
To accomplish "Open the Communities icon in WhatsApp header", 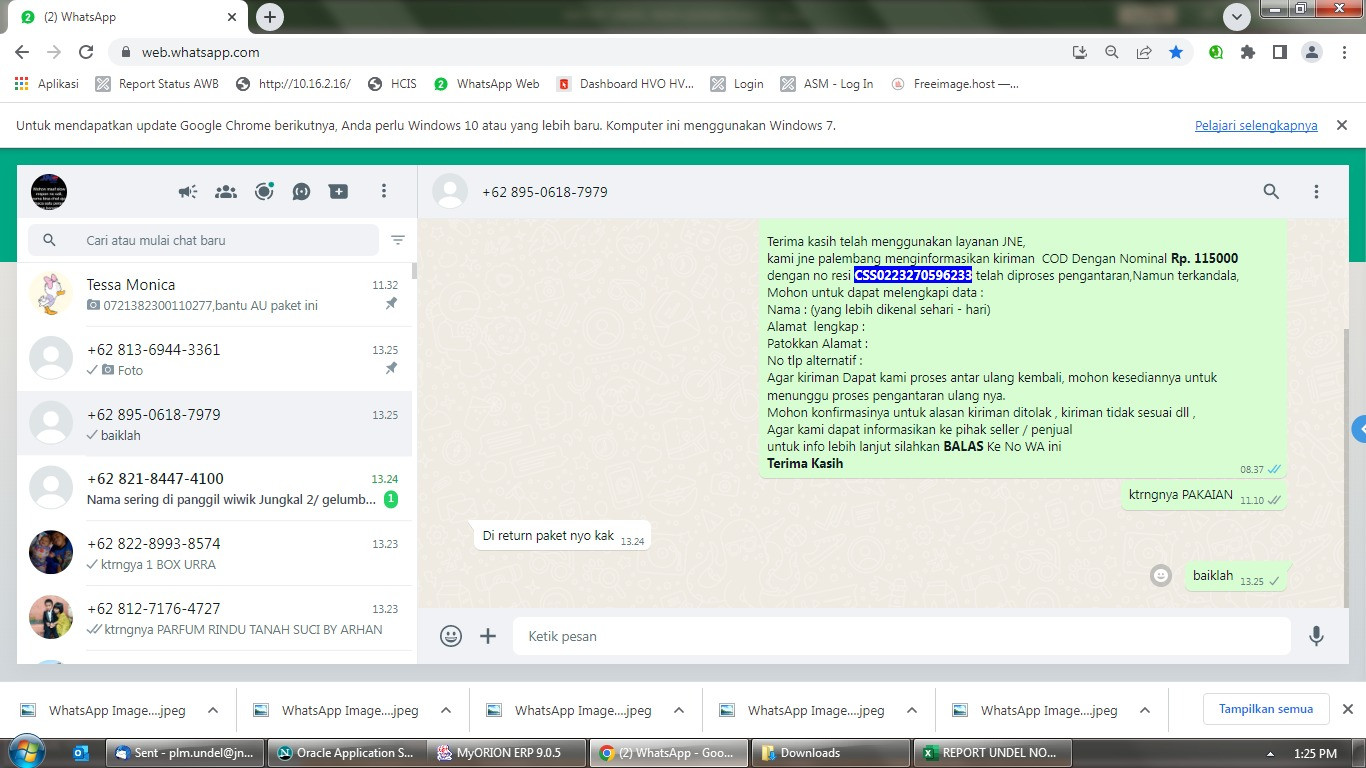I will [226, 192].
